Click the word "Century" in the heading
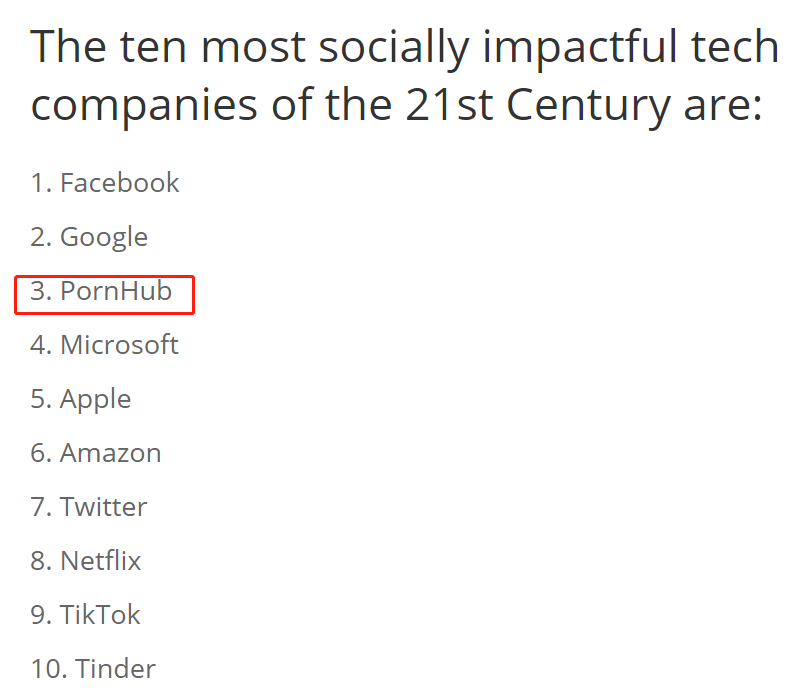This screenshot has width=791, height=693. click(588, 105)
